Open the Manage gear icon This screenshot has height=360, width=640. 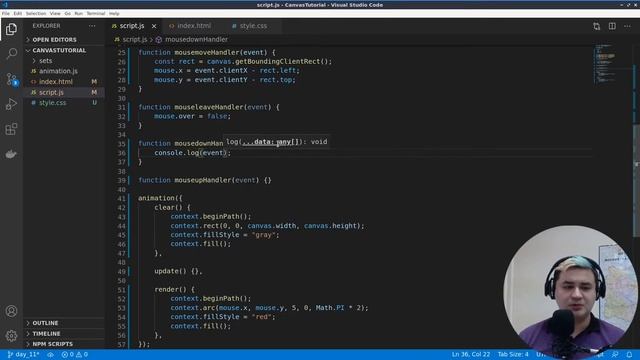tap(11, 336)
